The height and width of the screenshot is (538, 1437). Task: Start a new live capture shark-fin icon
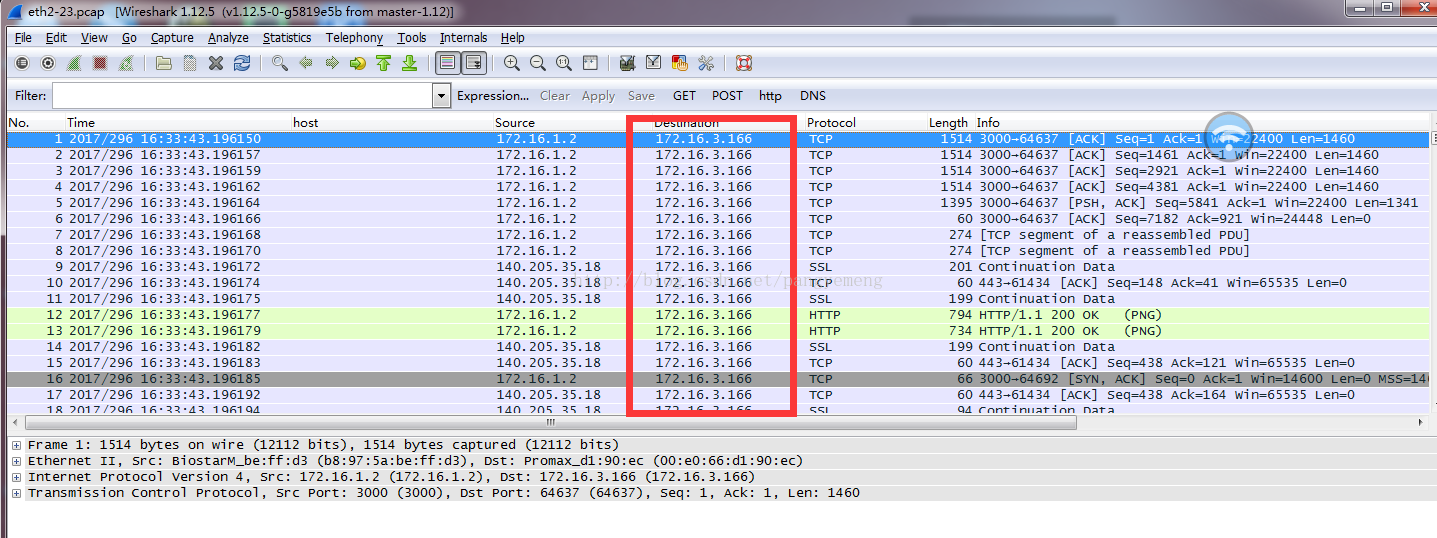click(x=74, y=63)
